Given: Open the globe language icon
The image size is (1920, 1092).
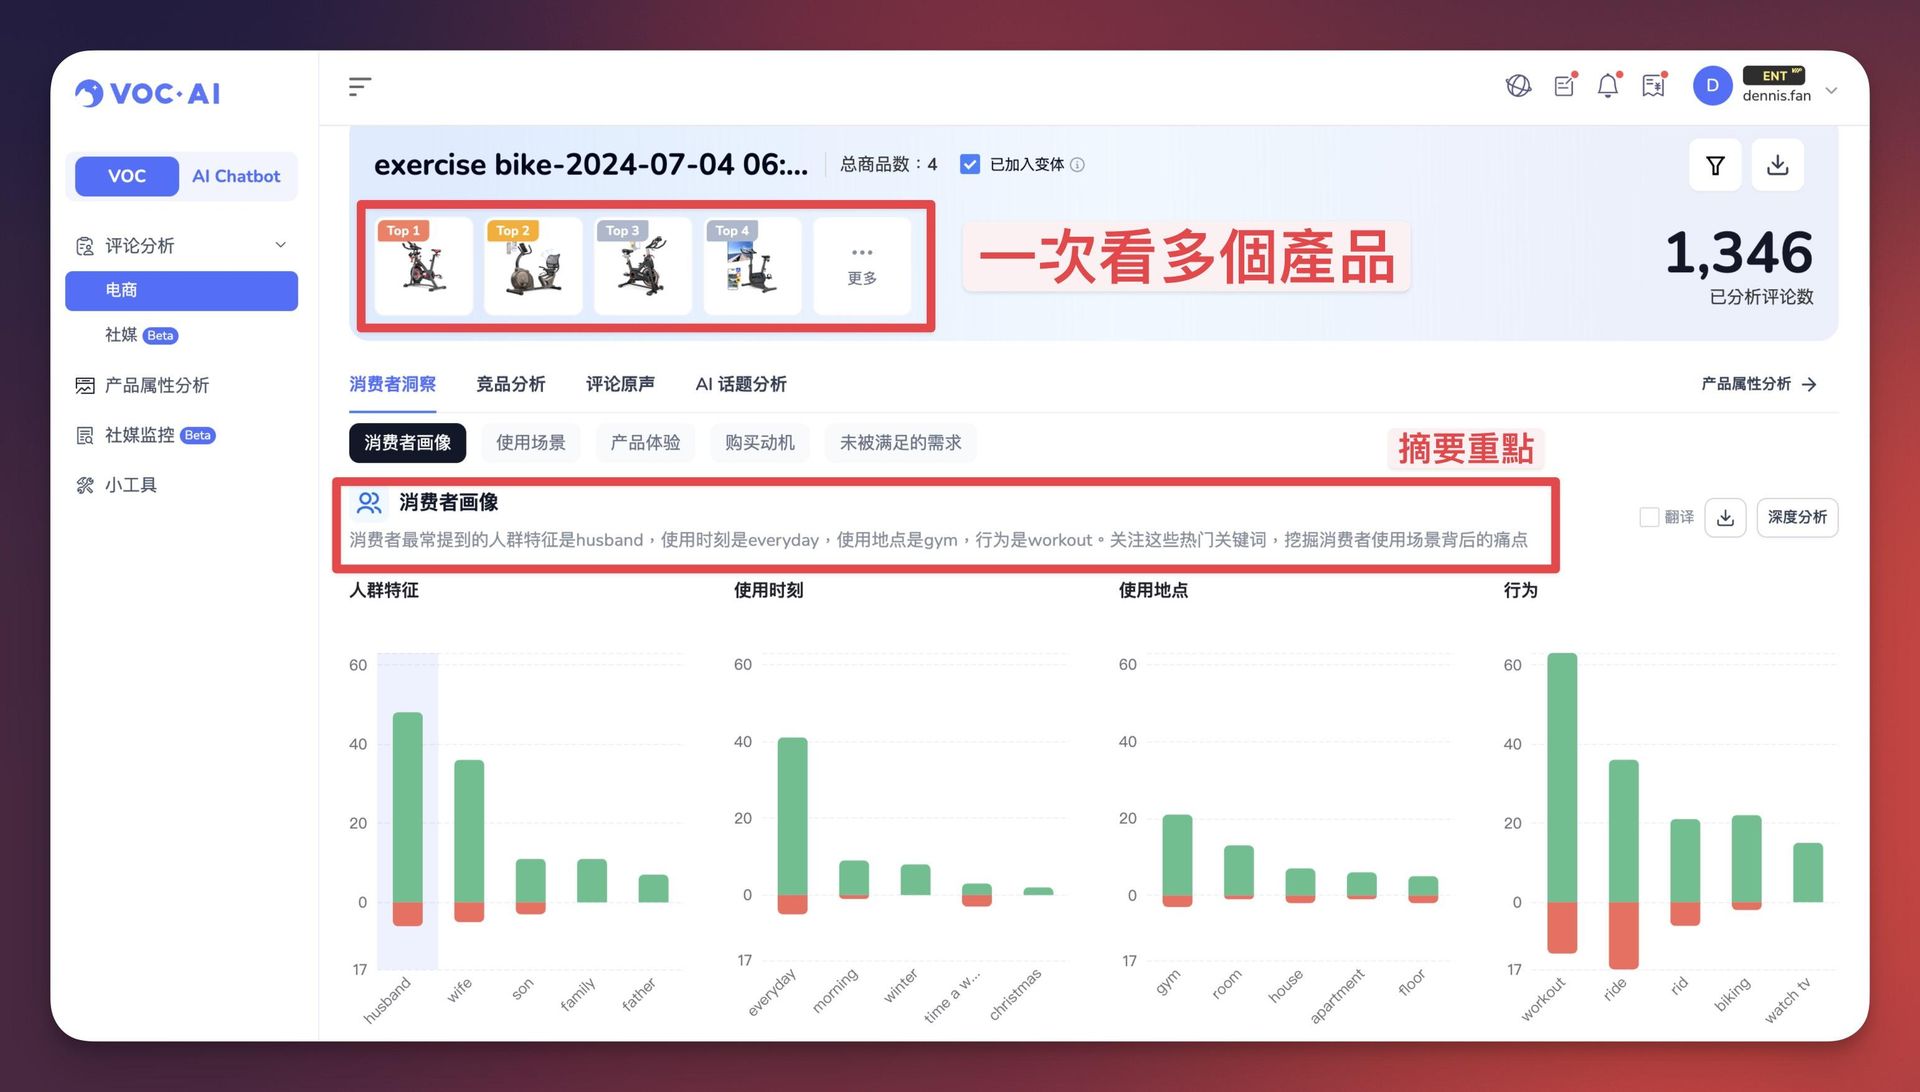Looking at the screenshot, I should pyautogui.click(x=1518, y=87).
